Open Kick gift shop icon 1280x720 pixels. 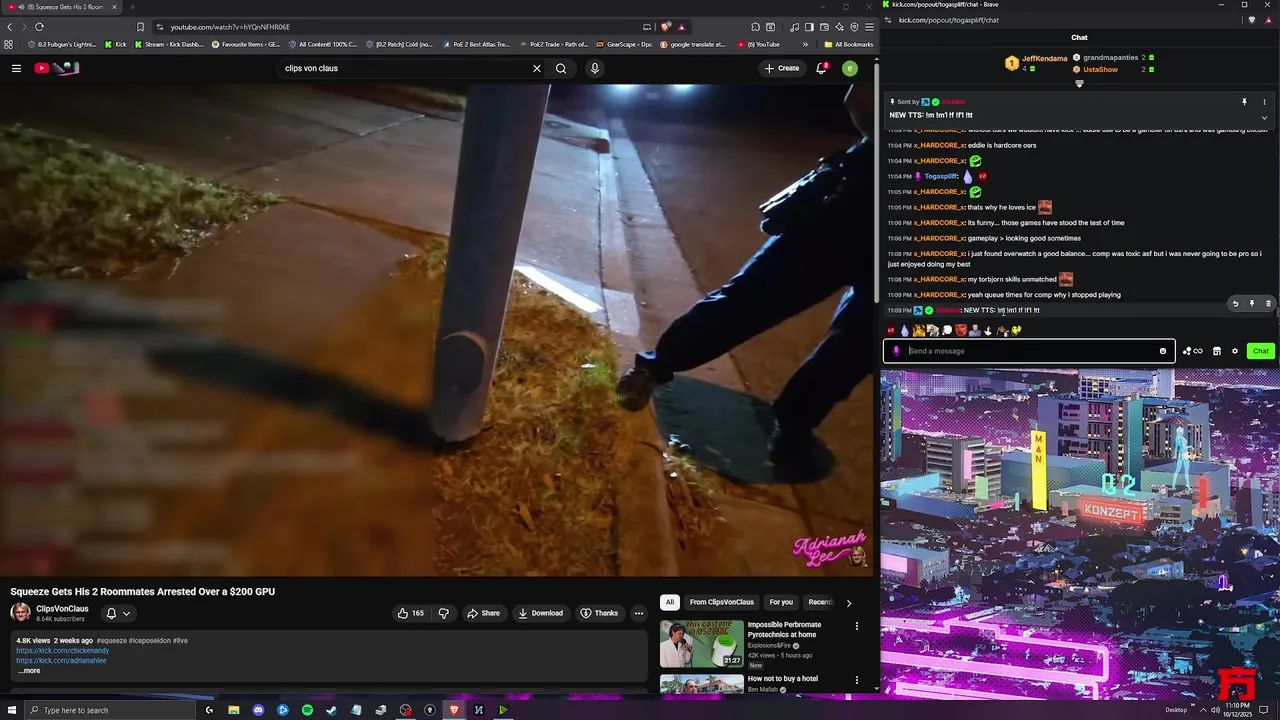coord(1216,351)
